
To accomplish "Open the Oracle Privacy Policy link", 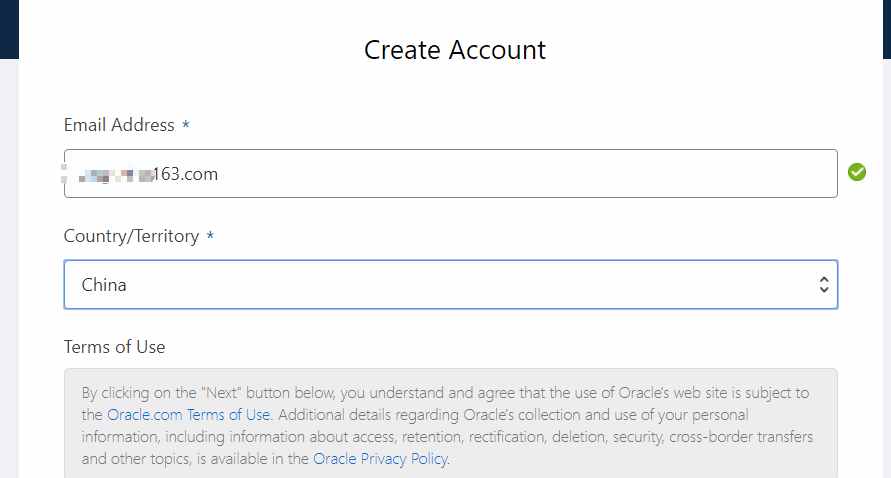I will tap(380, 459).
